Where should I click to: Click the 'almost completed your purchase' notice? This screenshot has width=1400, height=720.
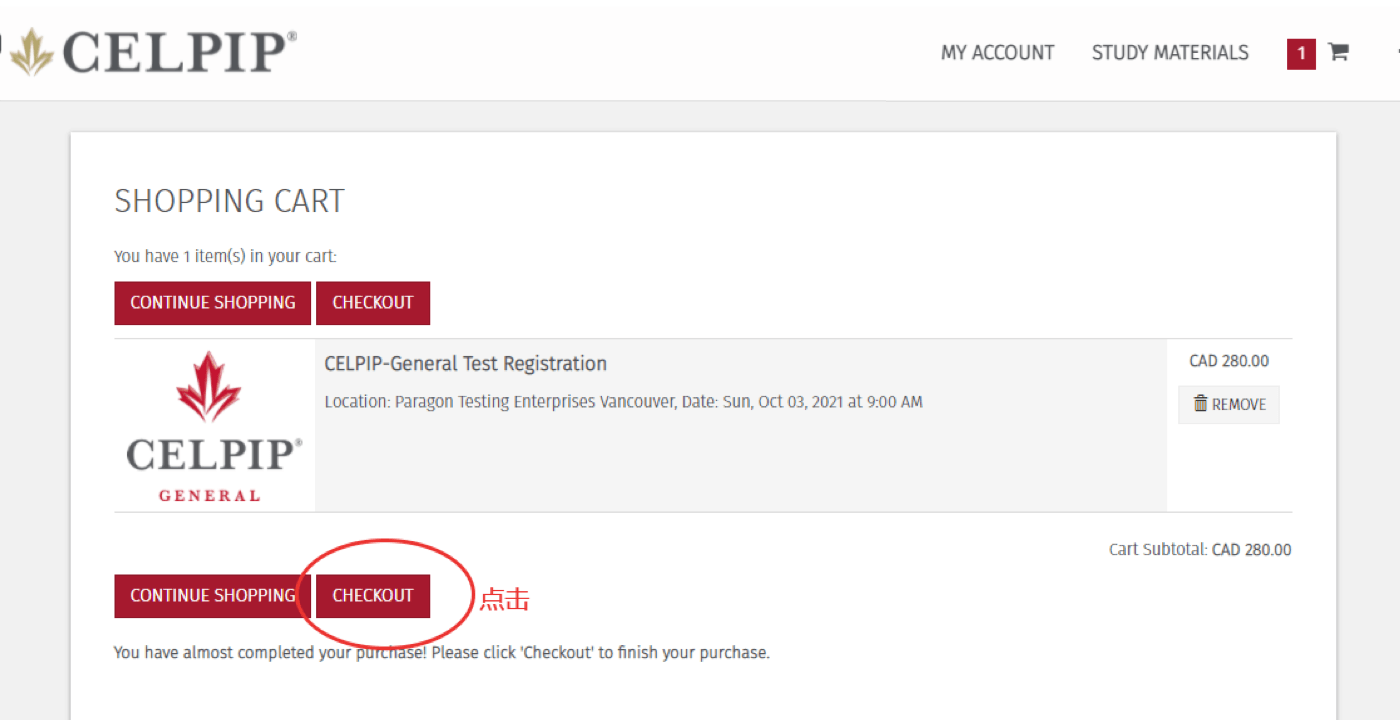[441, 653]
